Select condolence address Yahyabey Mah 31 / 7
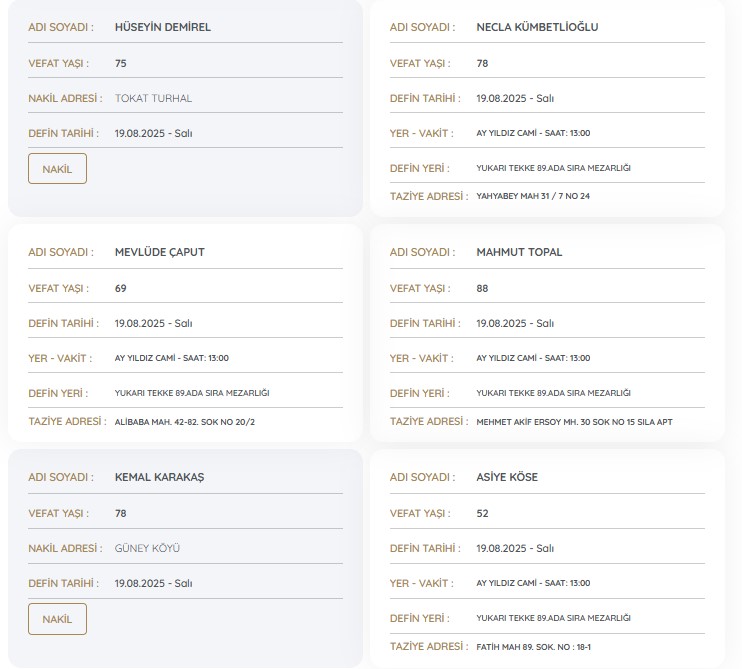This screenshot has height=669, width=742. (533, 196)
